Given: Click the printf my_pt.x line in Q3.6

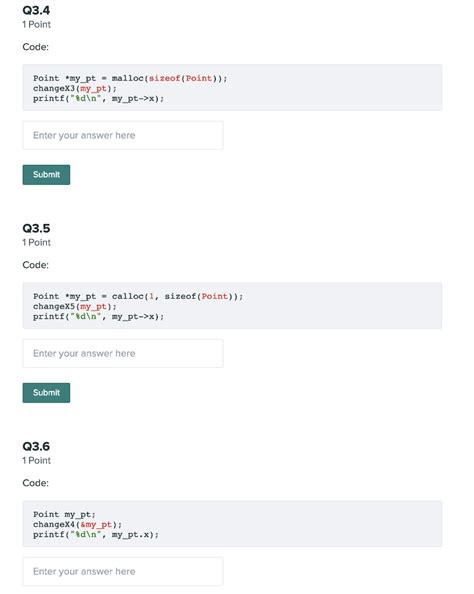Looking at the screenshot, I should coord(96,535).
